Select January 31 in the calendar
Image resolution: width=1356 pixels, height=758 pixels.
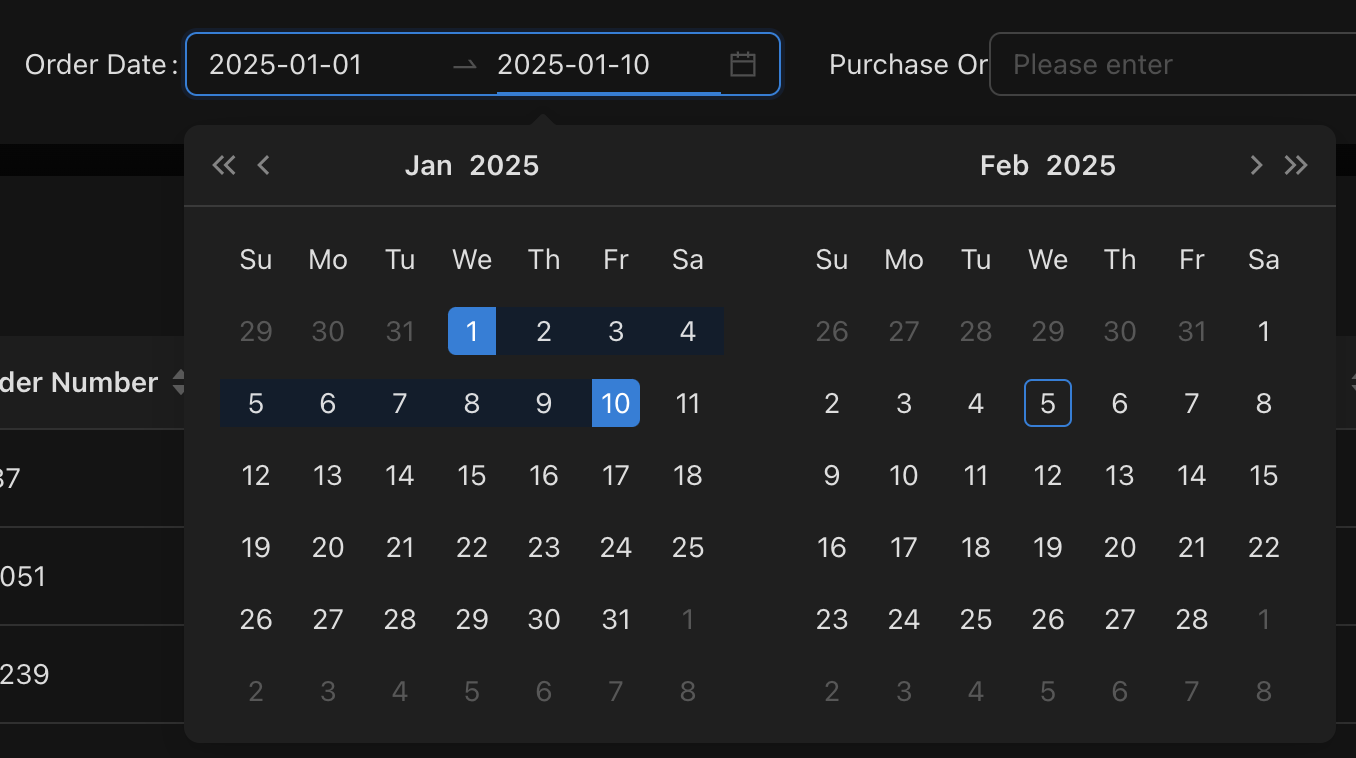click(x=616, y=619)
